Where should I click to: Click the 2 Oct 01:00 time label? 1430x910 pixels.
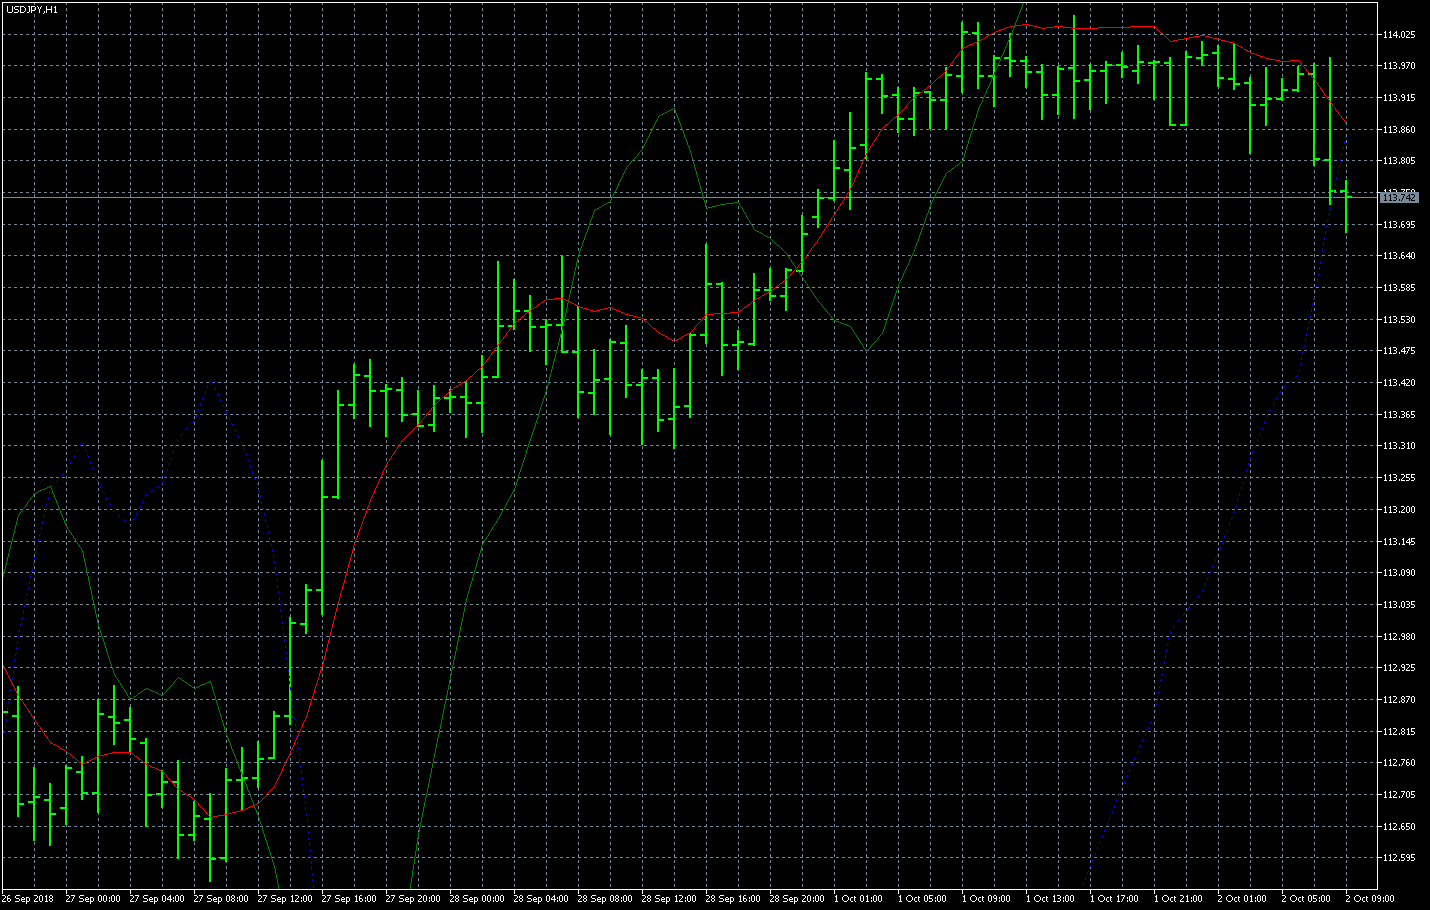point(1242,899)
